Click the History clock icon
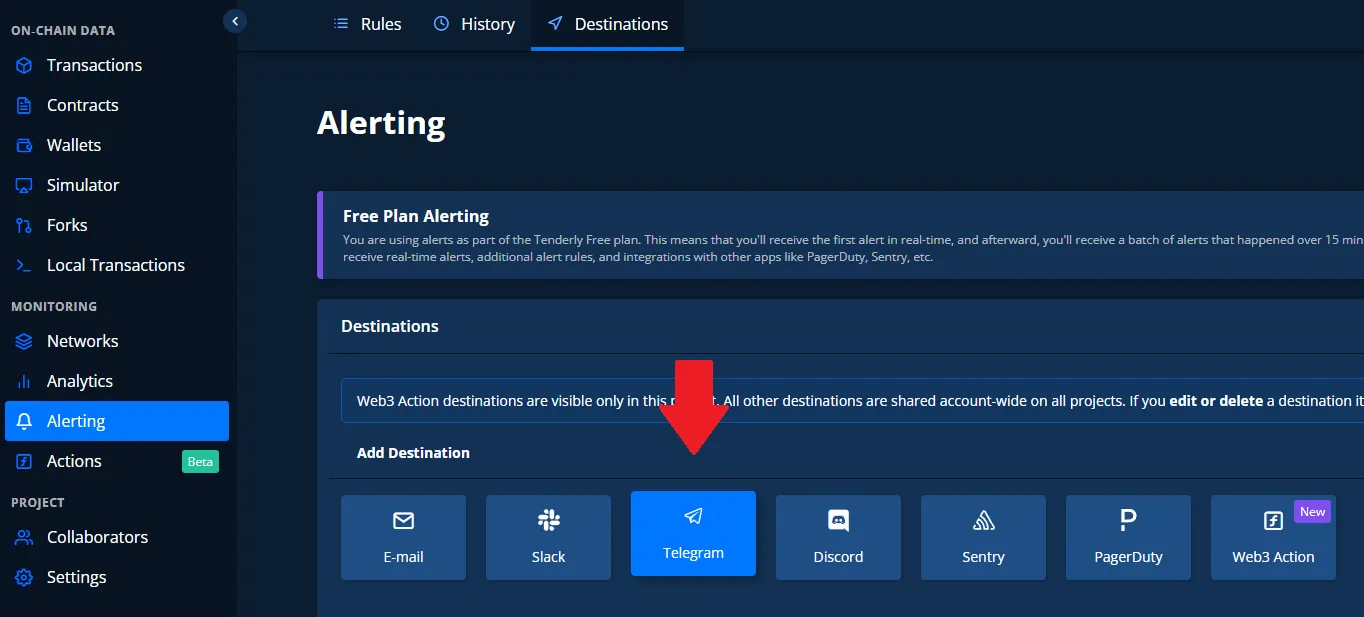The image size is (1364, 617). pos(441,24)
